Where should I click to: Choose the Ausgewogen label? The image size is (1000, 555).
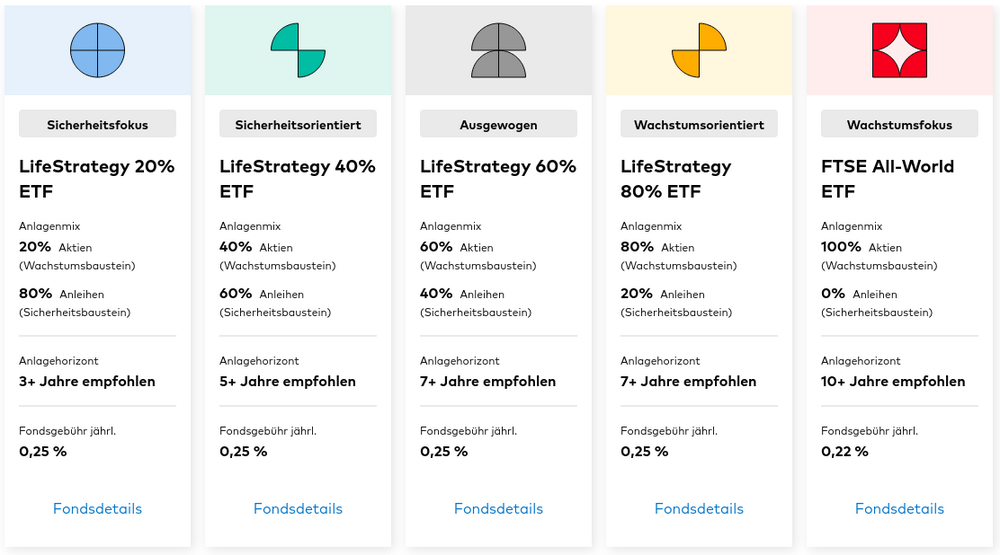[x=499, y=125]
